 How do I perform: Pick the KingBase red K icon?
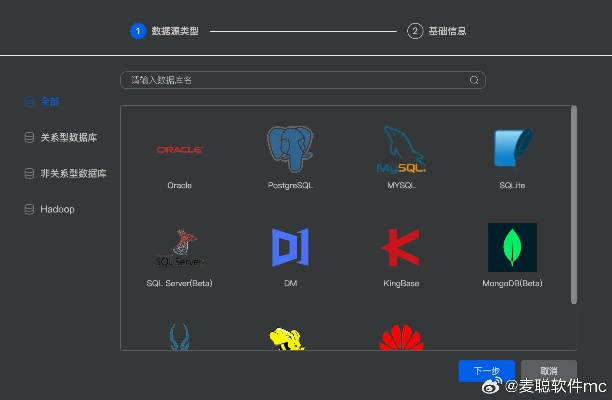click(x=401, y=248)
